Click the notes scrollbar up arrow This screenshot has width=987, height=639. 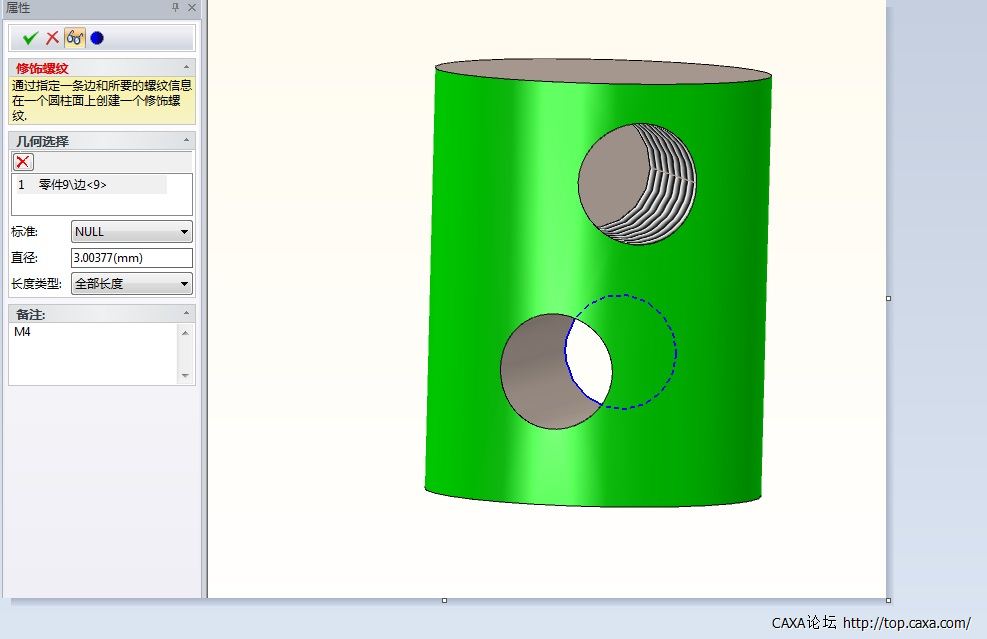pos(185,332)
